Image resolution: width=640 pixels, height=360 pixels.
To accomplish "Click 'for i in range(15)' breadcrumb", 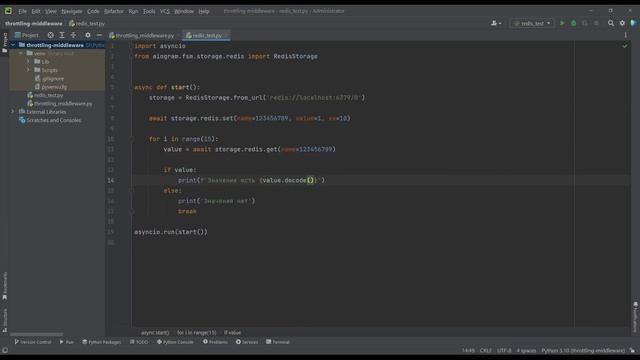I will 197,333.
